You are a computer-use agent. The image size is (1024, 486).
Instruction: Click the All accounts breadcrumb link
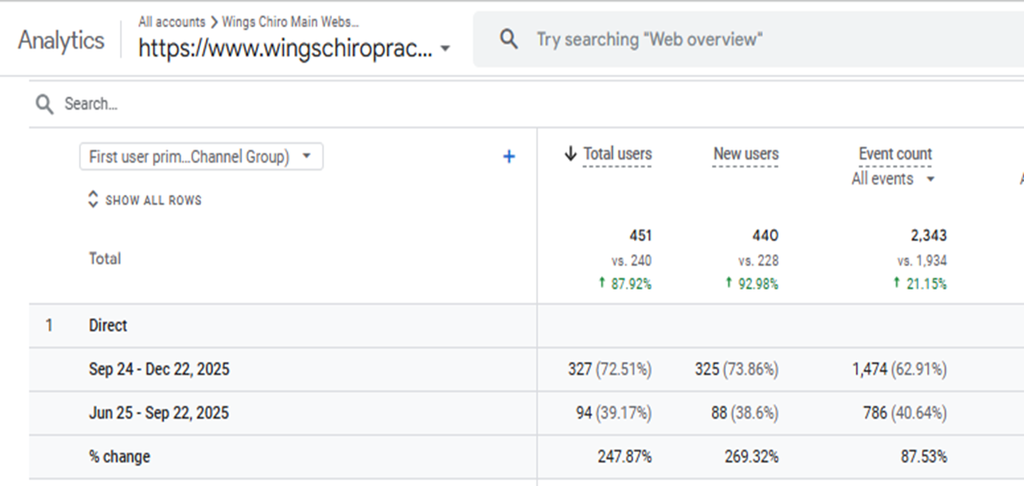[172, 22]
